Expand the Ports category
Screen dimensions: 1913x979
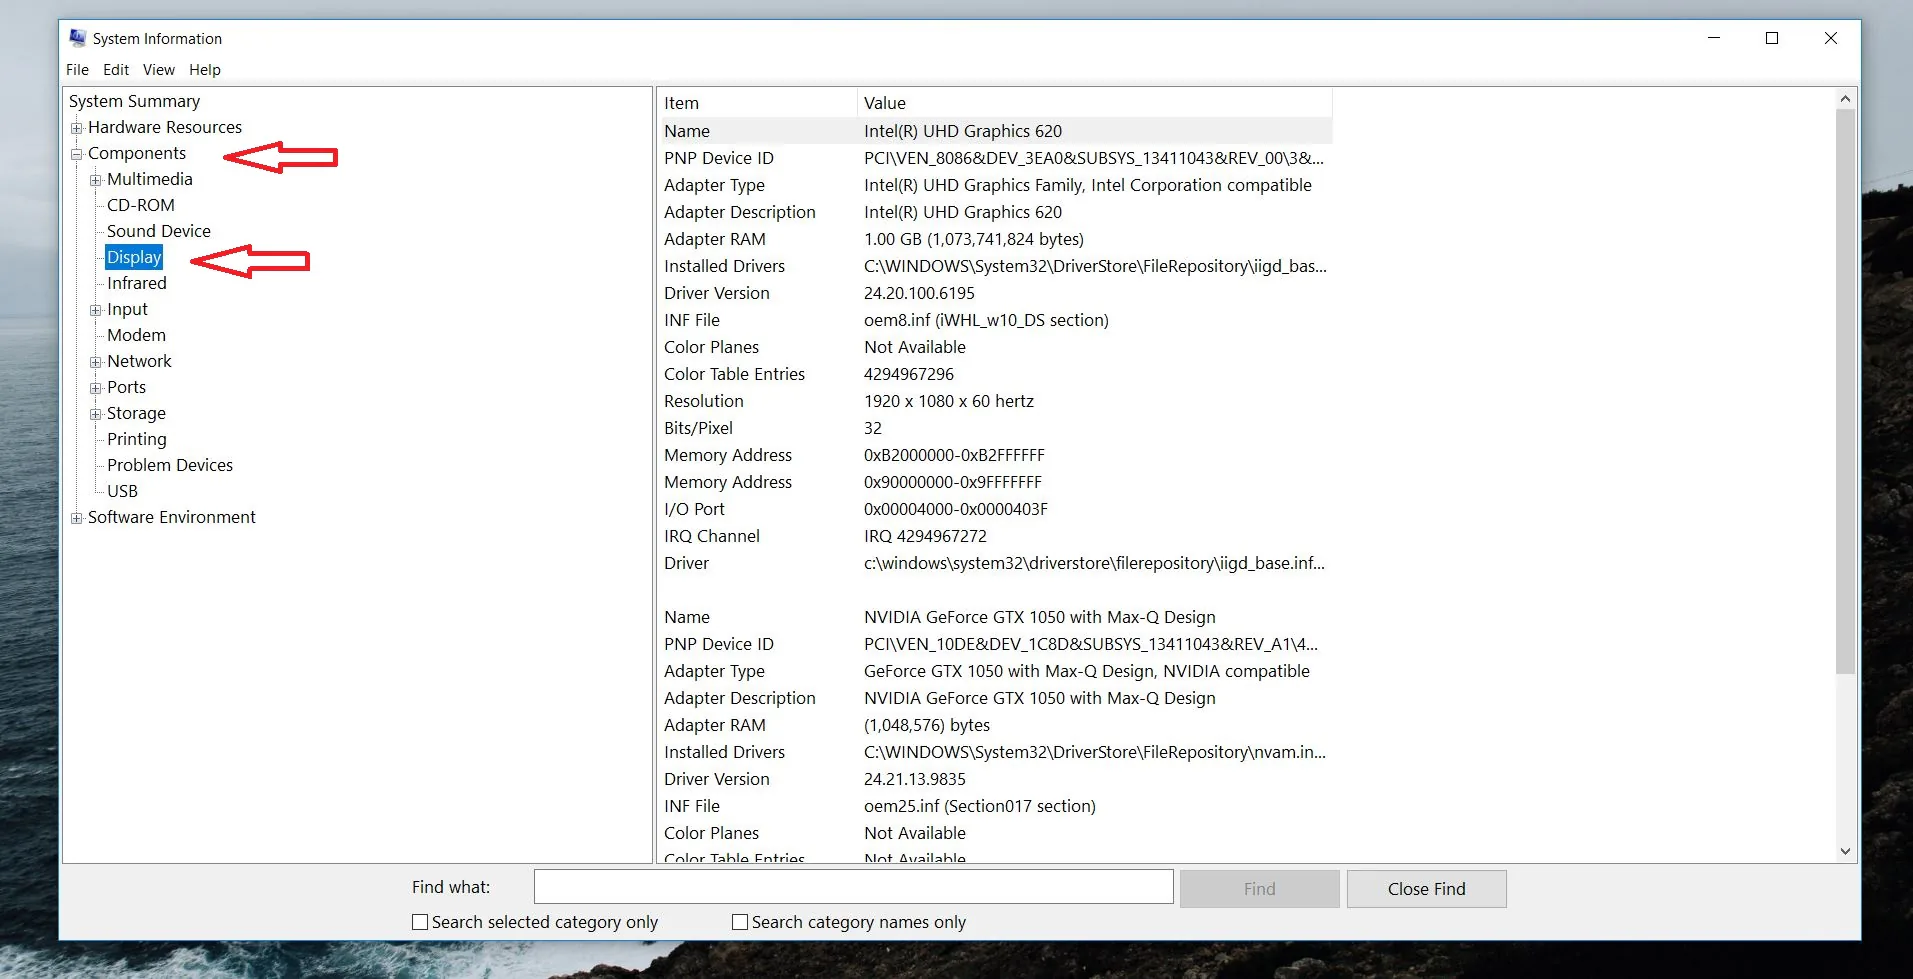pyautogui.click(x=96, y=388)
